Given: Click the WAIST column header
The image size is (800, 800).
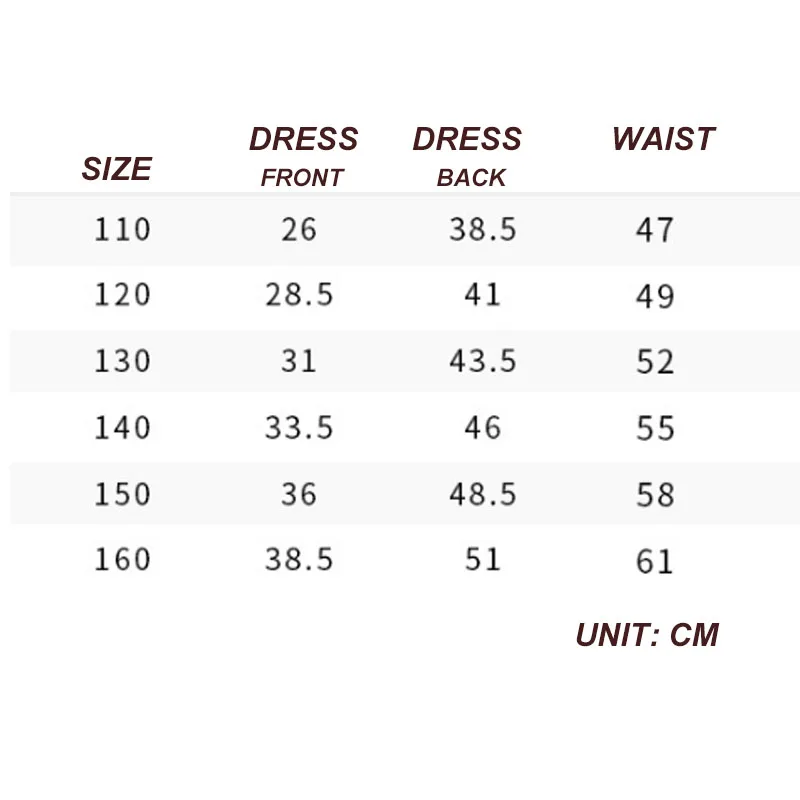Looking at the screenshot, I should [663, 139].
